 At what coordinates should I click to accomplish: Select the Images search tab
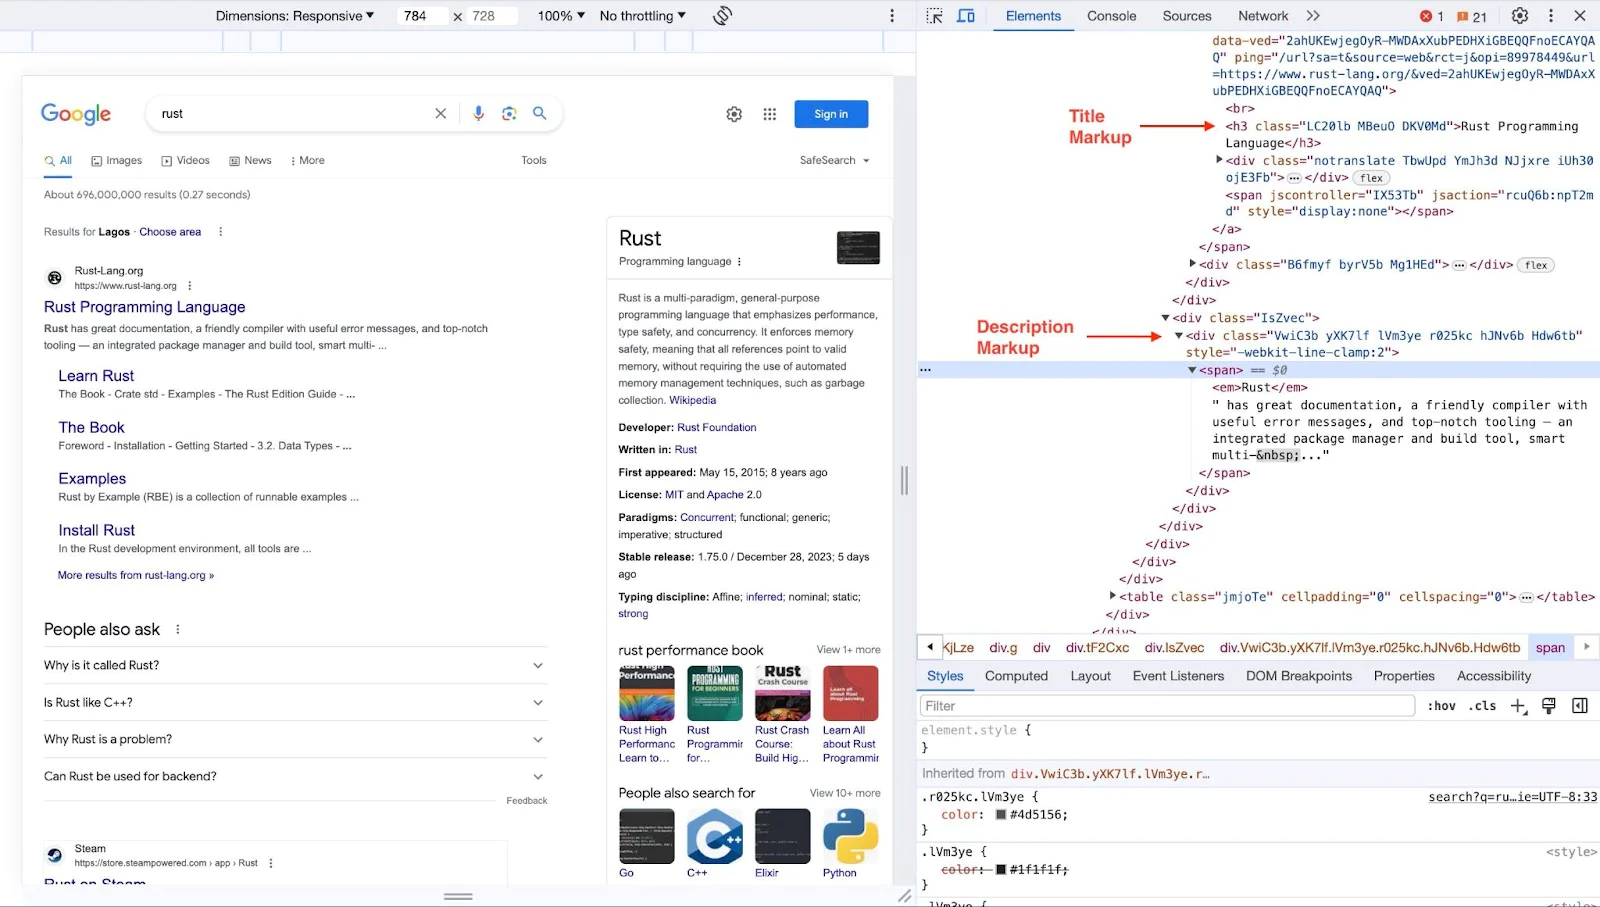click(x=117, y=161)
